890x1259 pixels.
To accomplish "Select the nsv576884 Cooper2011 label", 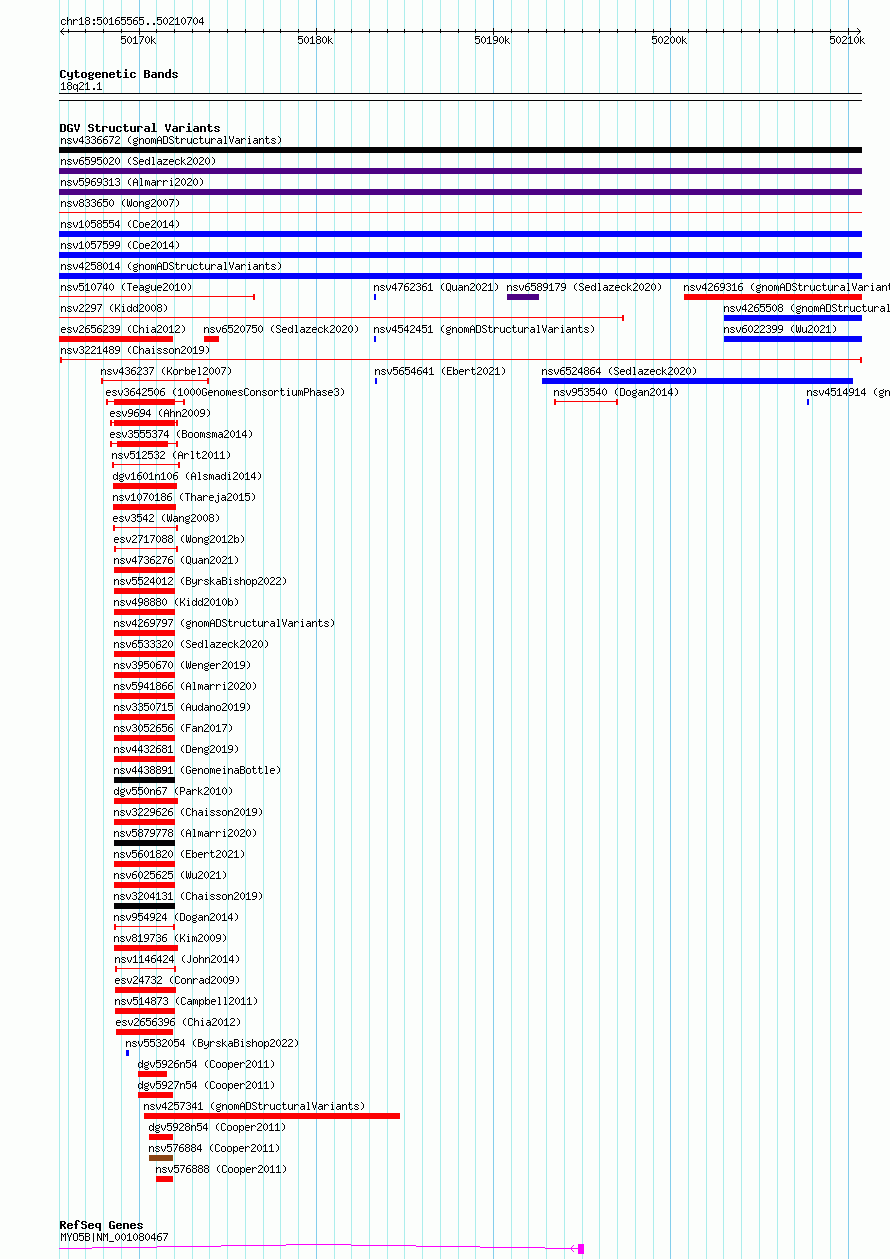I will [215, 1148].
